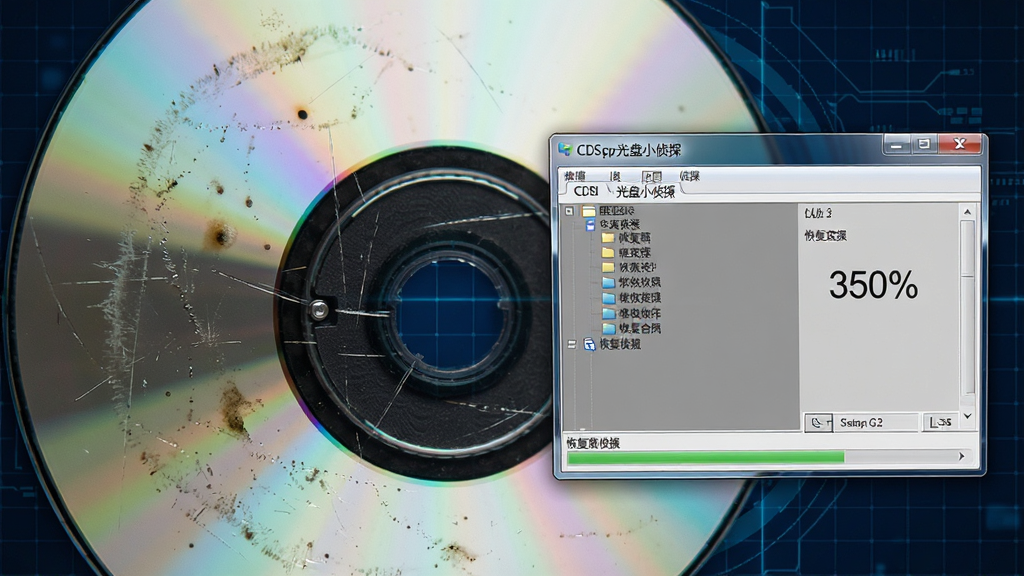Select the document icon on the last tree node
The width and height of the screenshot is (1024, 576).
(589, 344)
